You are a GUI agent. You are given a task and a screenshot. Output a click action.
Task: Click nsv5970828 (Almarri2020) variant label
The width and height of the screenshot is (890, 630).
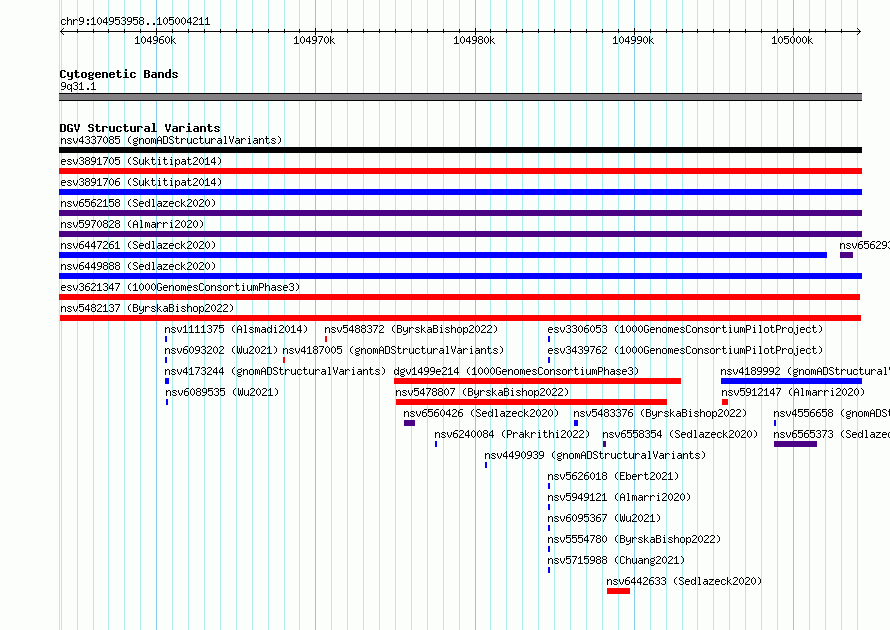[132, 224]
